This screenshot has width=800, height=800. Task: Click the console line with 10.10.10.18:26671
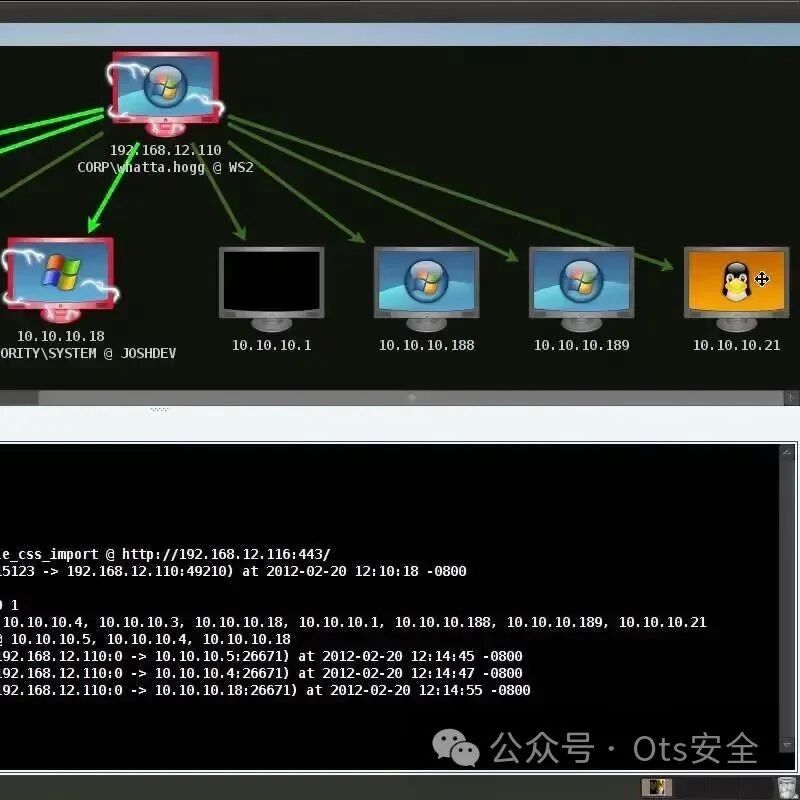(x=265, y=690)
